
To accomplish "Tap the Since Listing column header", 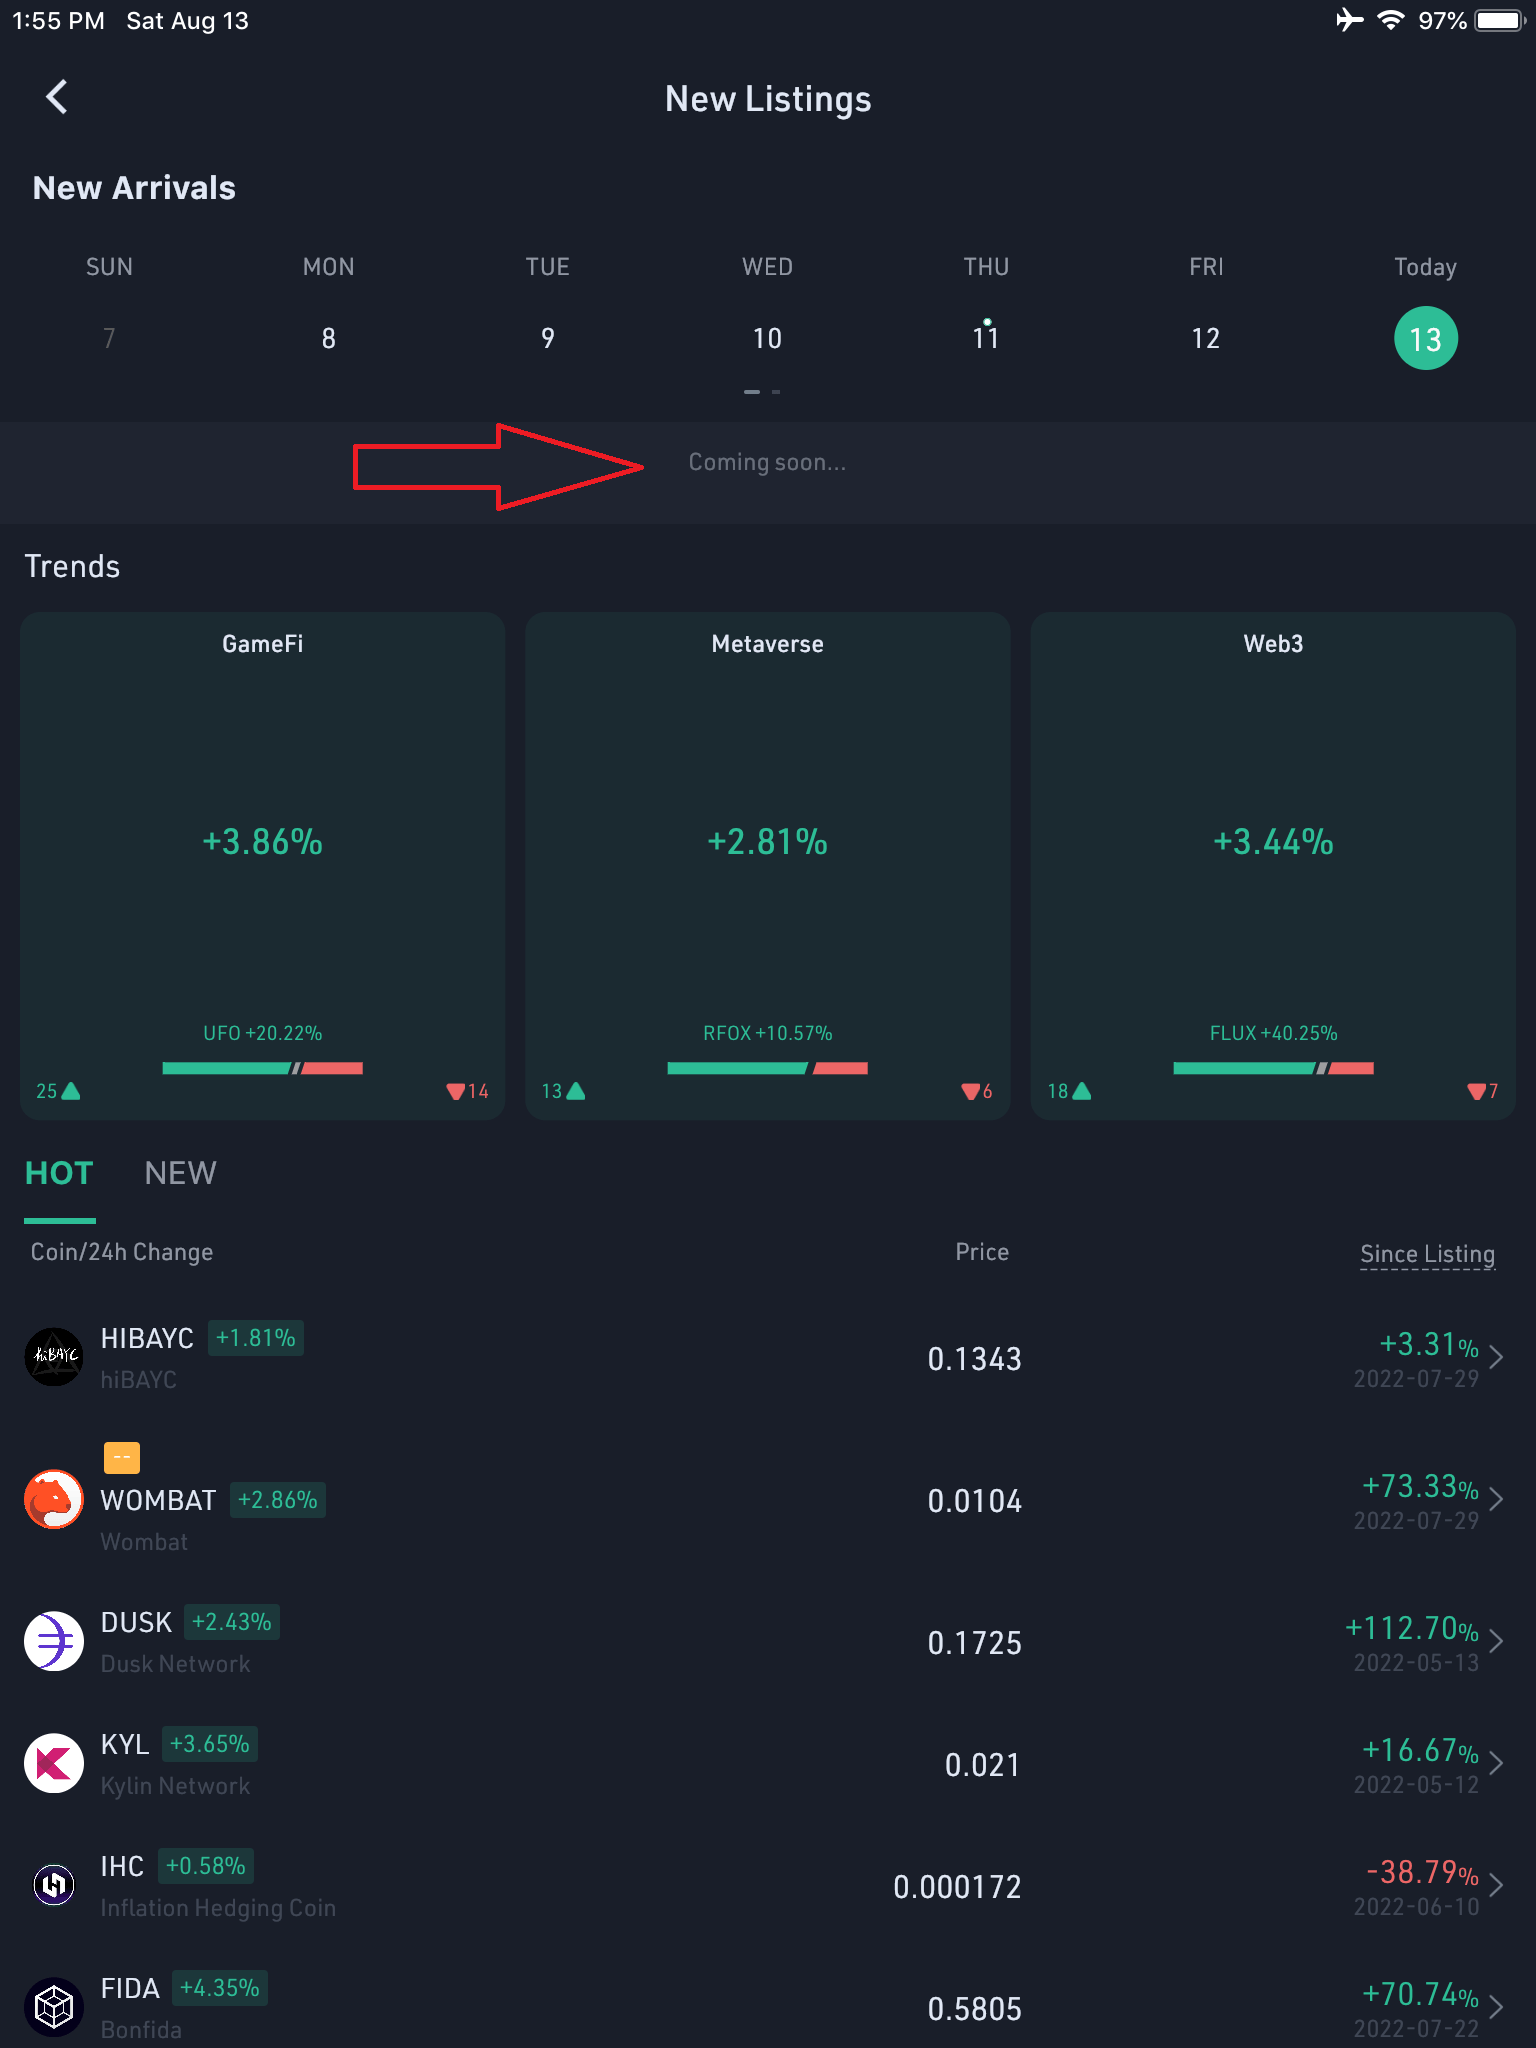I will tap(1427, 1254).
